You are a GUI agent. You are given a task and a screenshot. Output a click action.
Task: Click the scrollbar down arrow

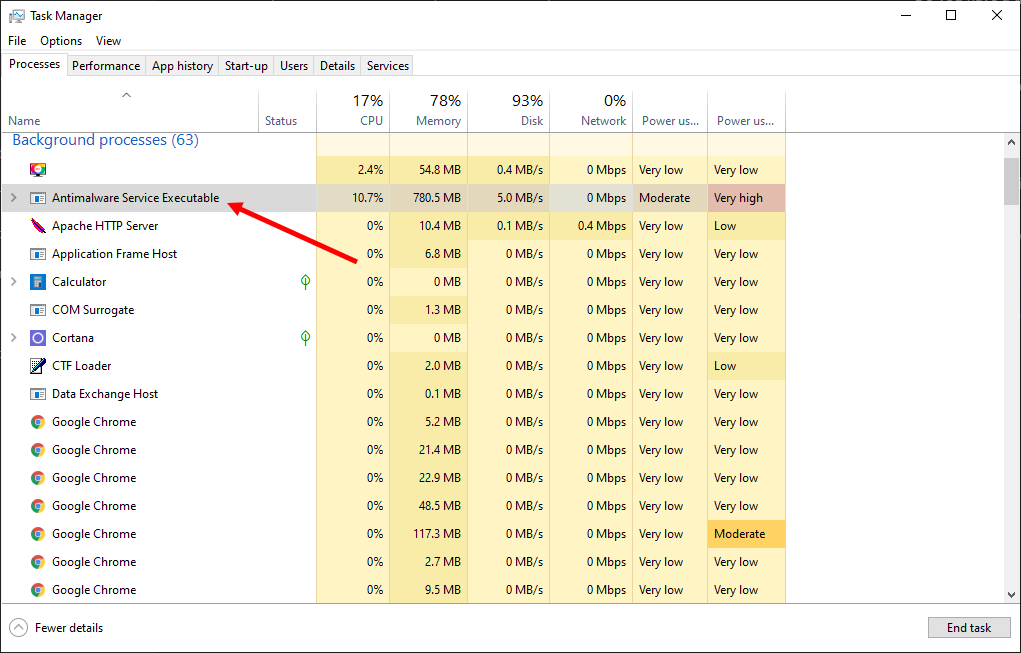[x=1011, y=594]
